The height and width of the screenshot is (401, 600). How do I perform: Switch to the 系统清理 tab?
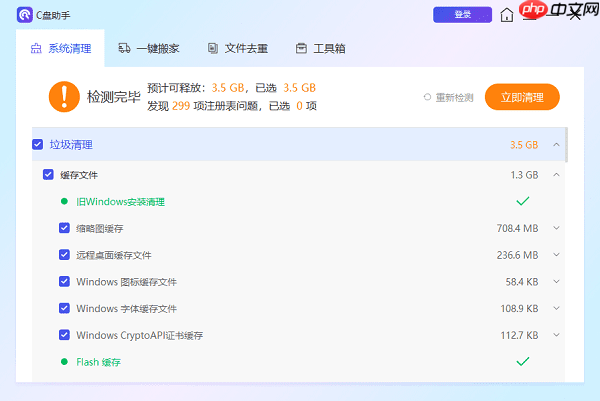coord(60,48)
